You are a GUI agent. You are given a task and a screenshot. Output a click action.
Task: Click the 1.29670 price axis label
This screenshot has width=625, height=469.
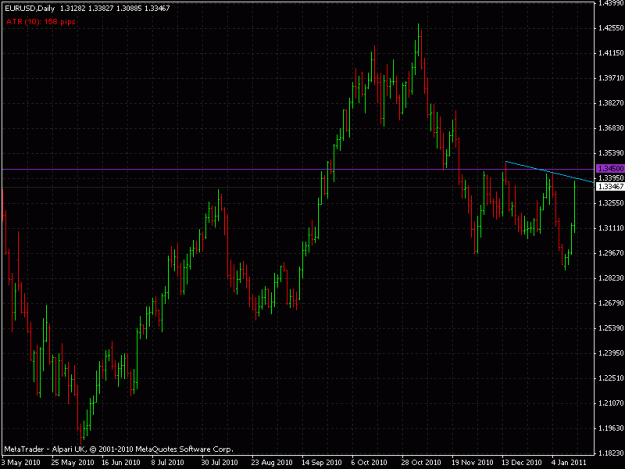click(x=611, y=253)
